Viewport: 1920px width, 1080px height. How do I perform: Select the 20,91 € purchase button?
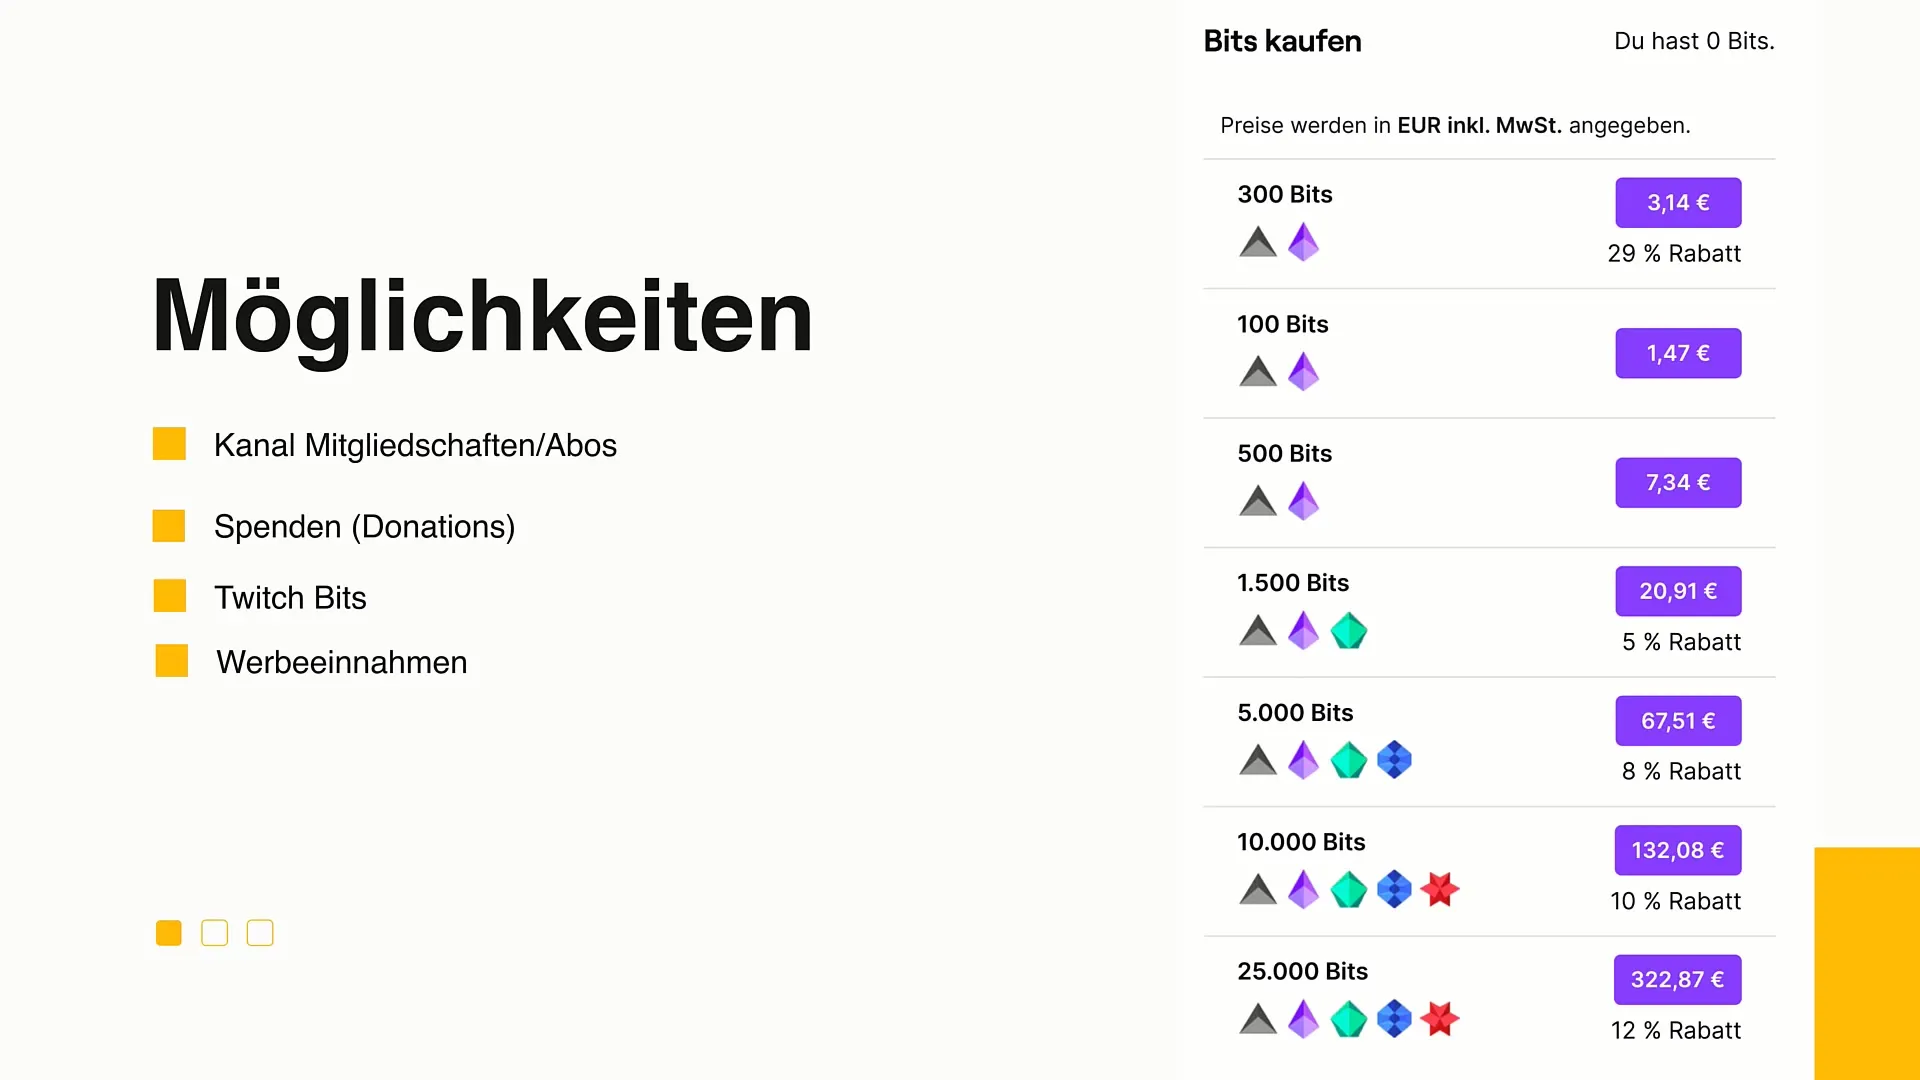pyautogui.click(x=1678, y=591)
